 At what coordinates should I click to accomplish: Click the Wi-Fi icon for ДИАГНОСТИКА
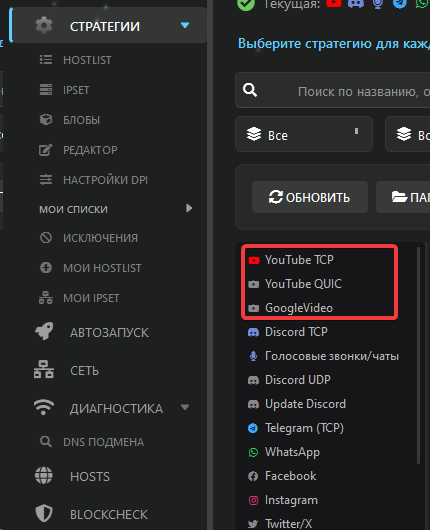pyautogui.click(x=44, y=407)
